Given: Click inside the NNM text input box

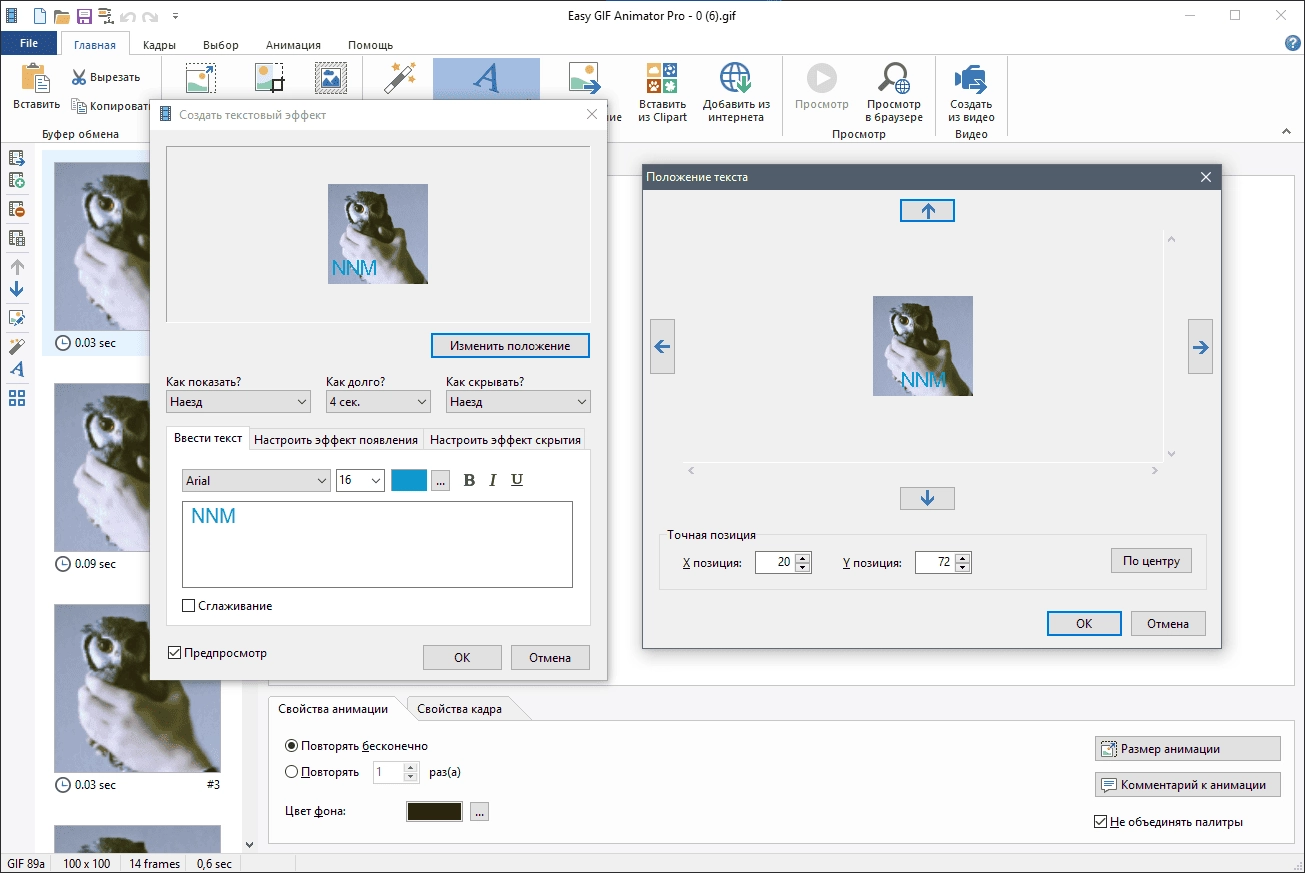Looking at the screenshot, I should 377,544.
